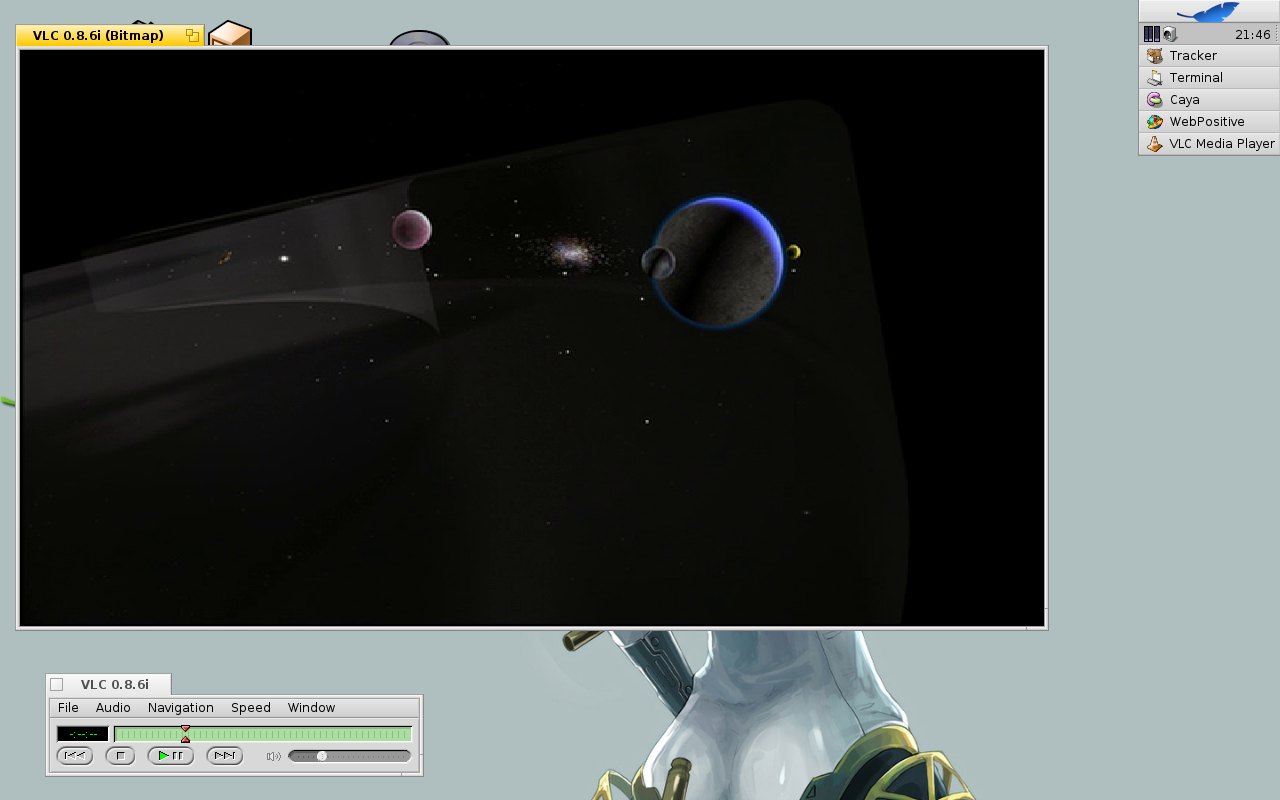
Task: Click the zoom button on Bitmap window tab
Action: point(192,36)
